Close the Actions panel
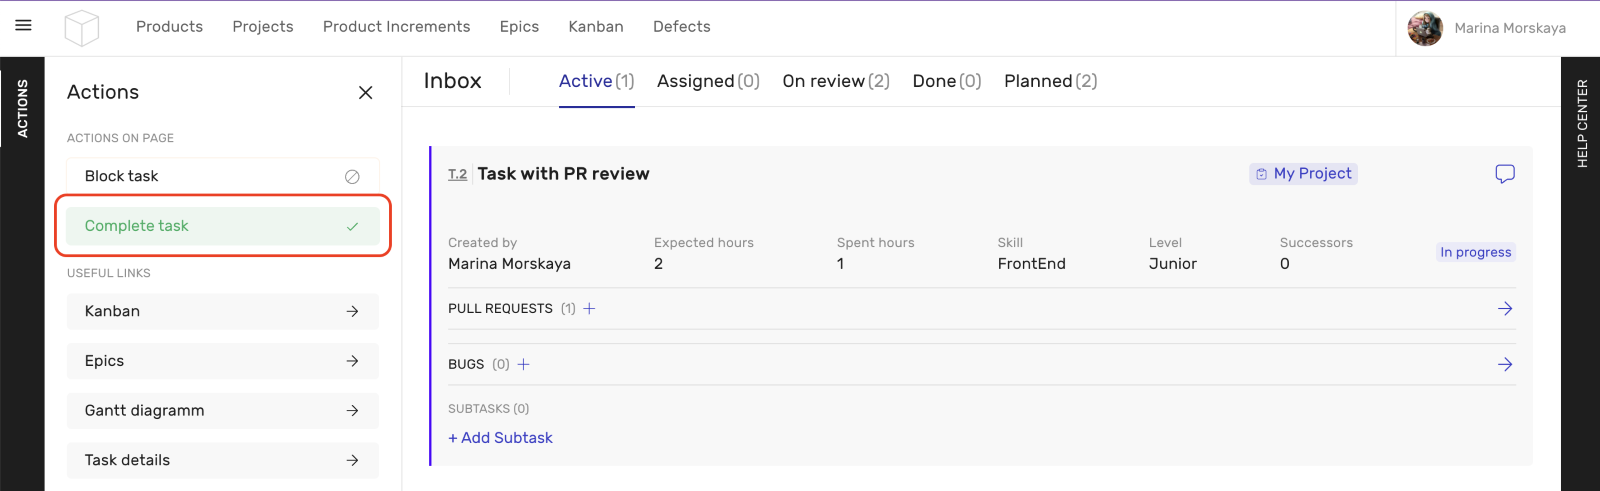 click(x=365, y=93)
